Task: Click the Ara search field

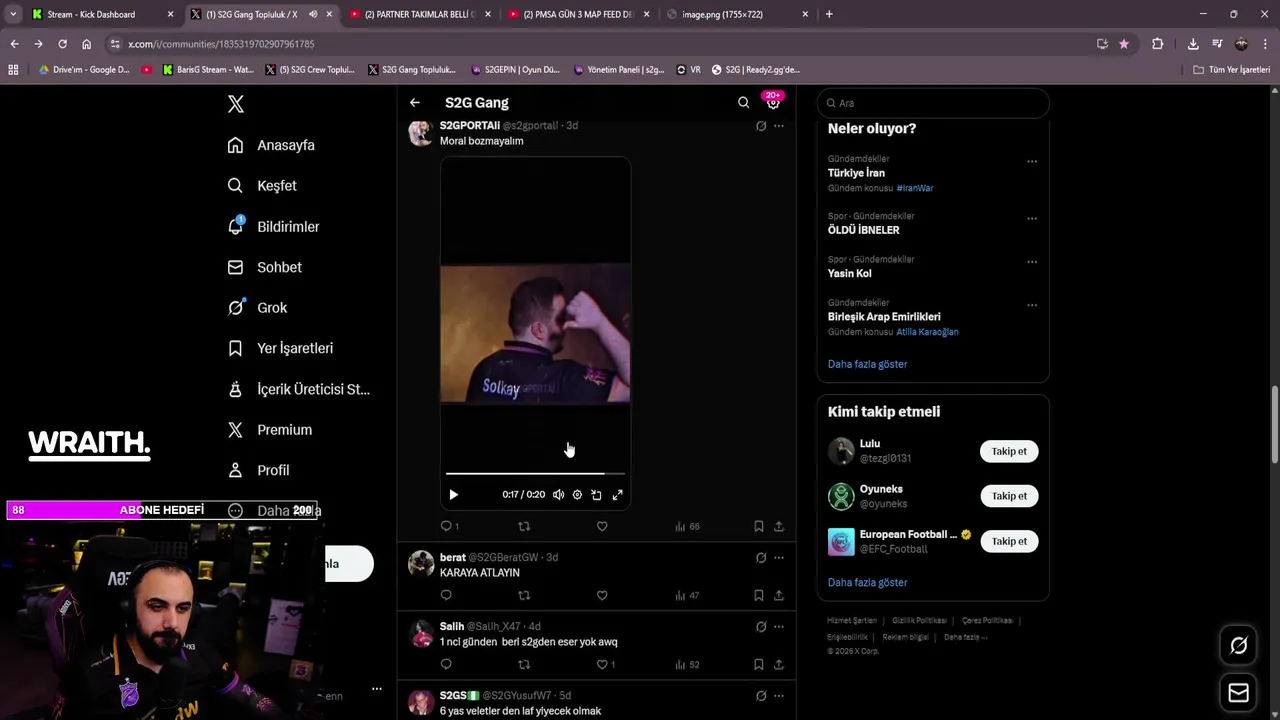Action: (933, 103)
